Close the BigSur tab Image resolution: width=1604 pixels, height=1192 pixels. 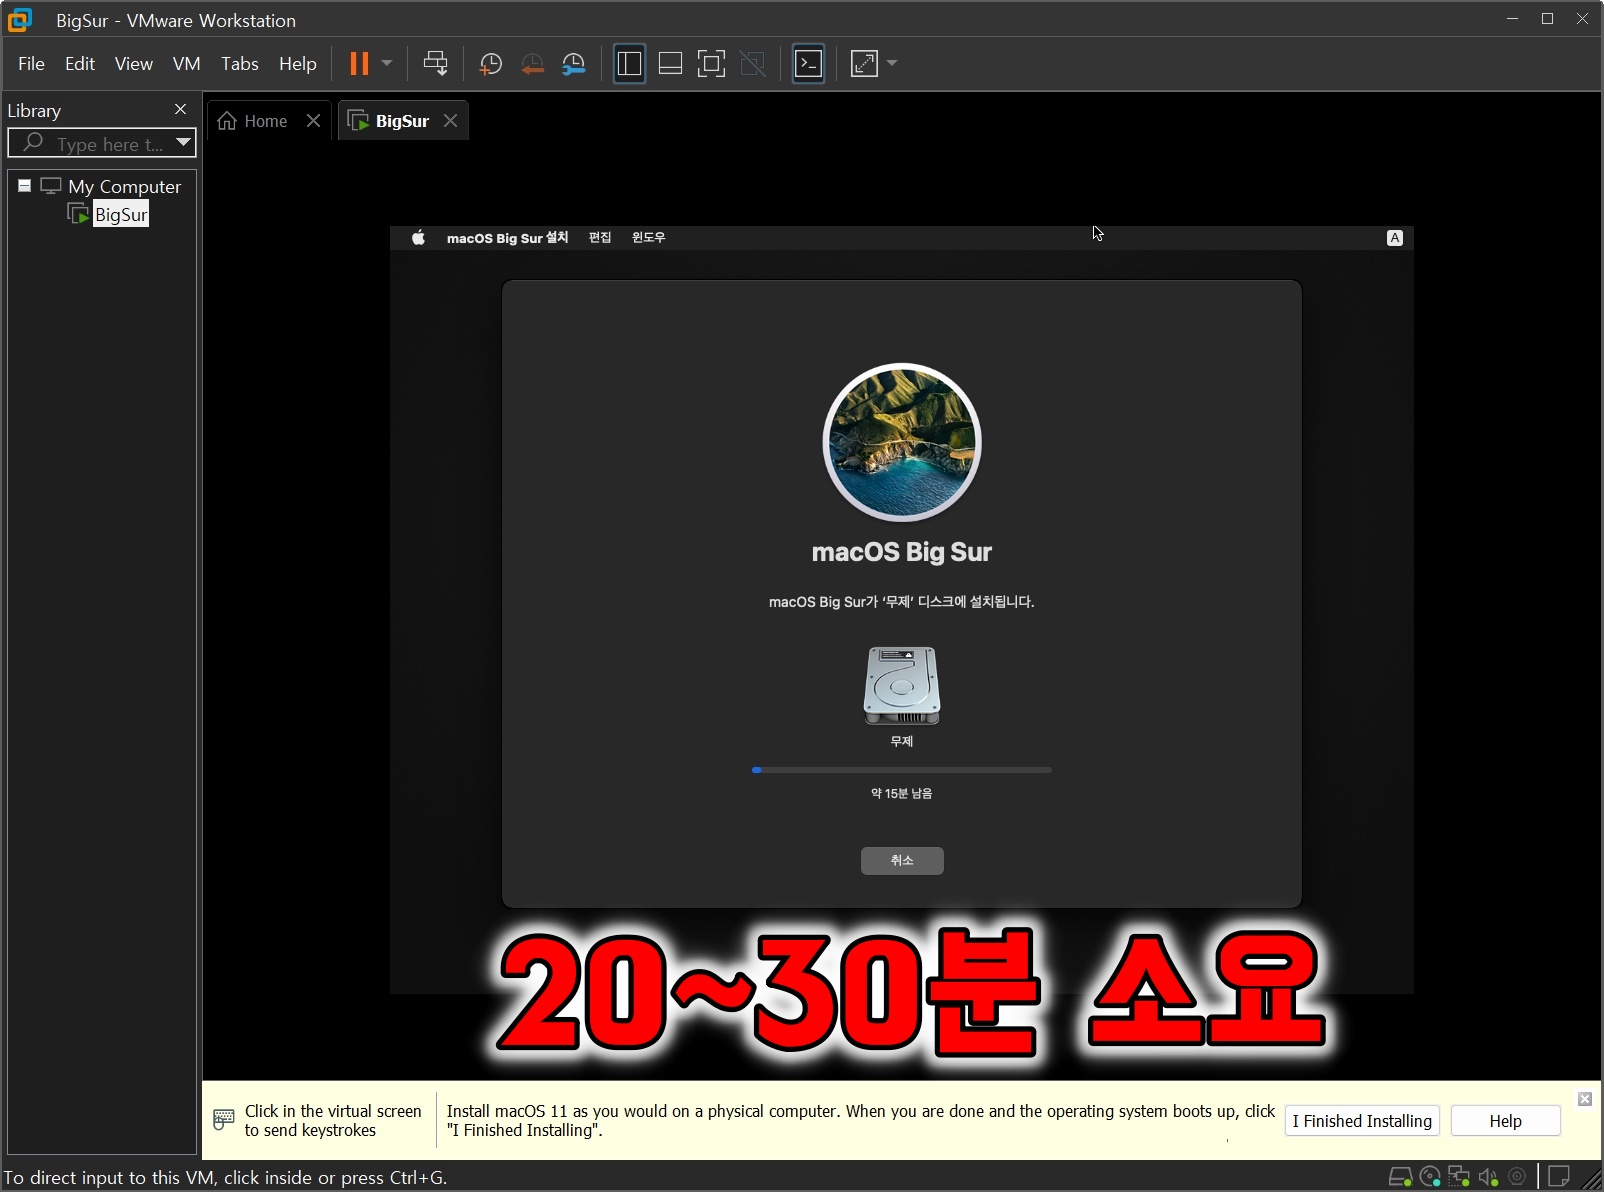(451, 121)
